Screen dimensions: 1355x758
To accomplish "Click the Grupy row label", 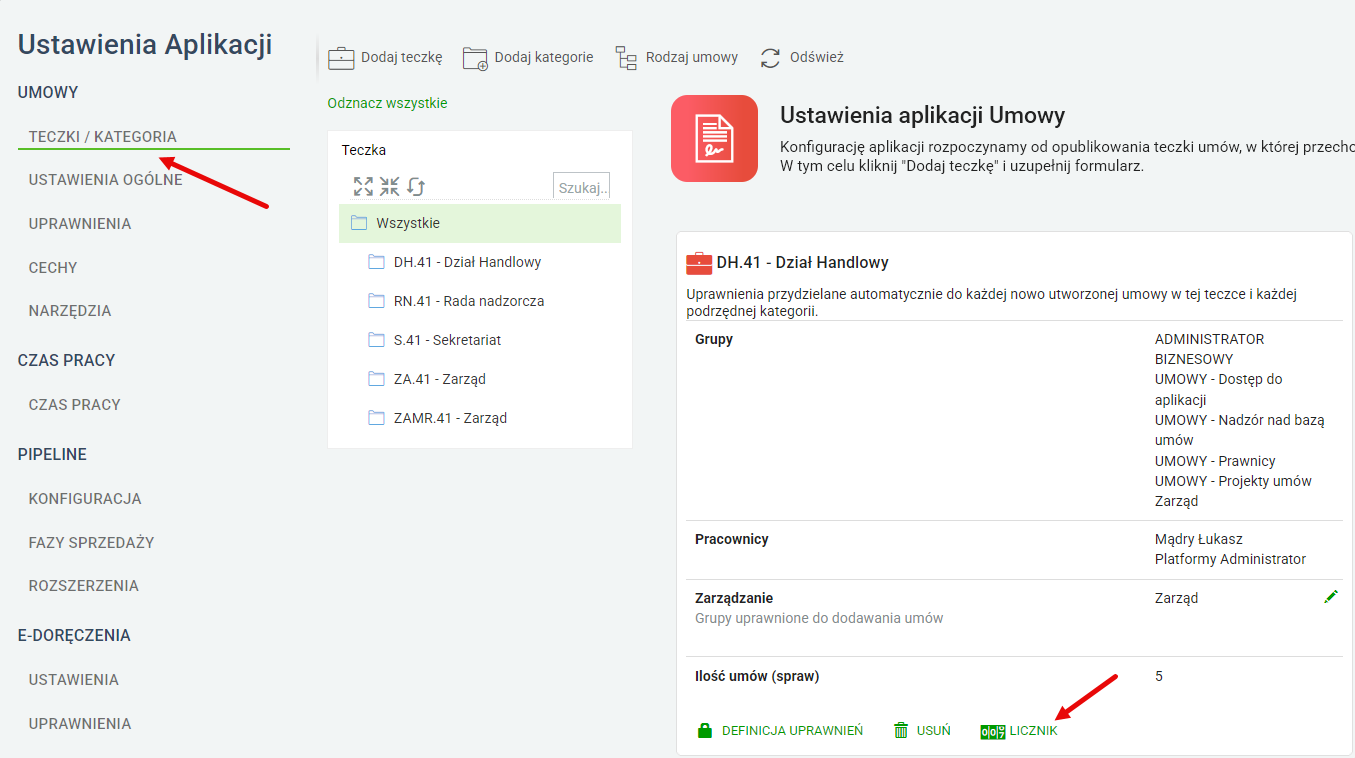I will [x=714, y=339].
